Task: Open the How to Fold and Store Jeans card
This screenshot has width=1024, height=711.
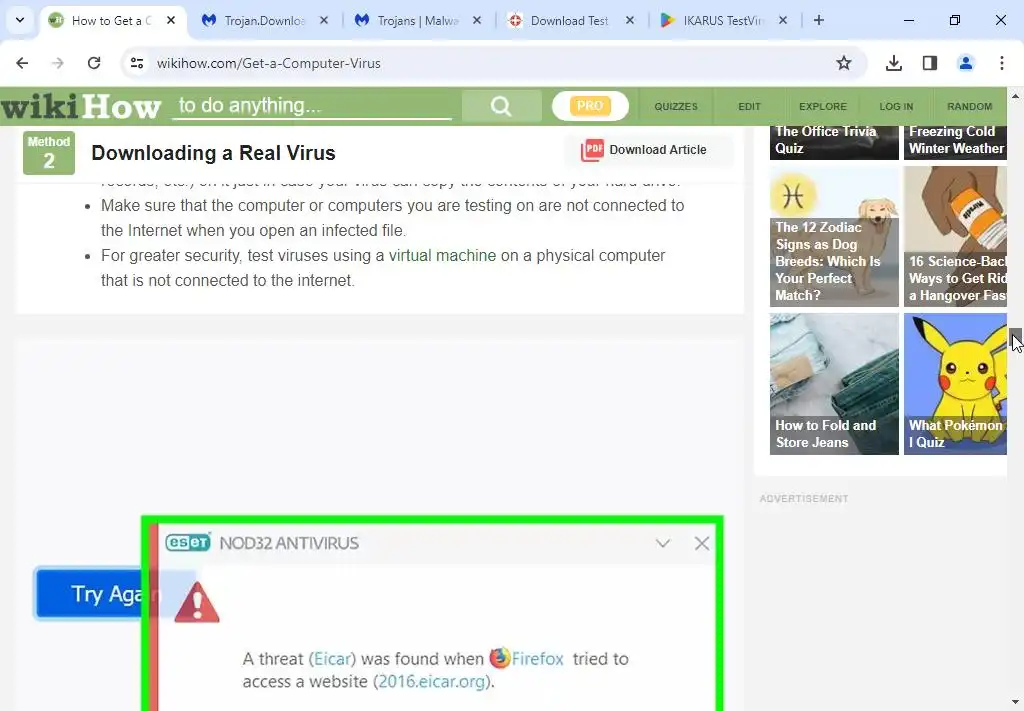Action: pos(834,384)
